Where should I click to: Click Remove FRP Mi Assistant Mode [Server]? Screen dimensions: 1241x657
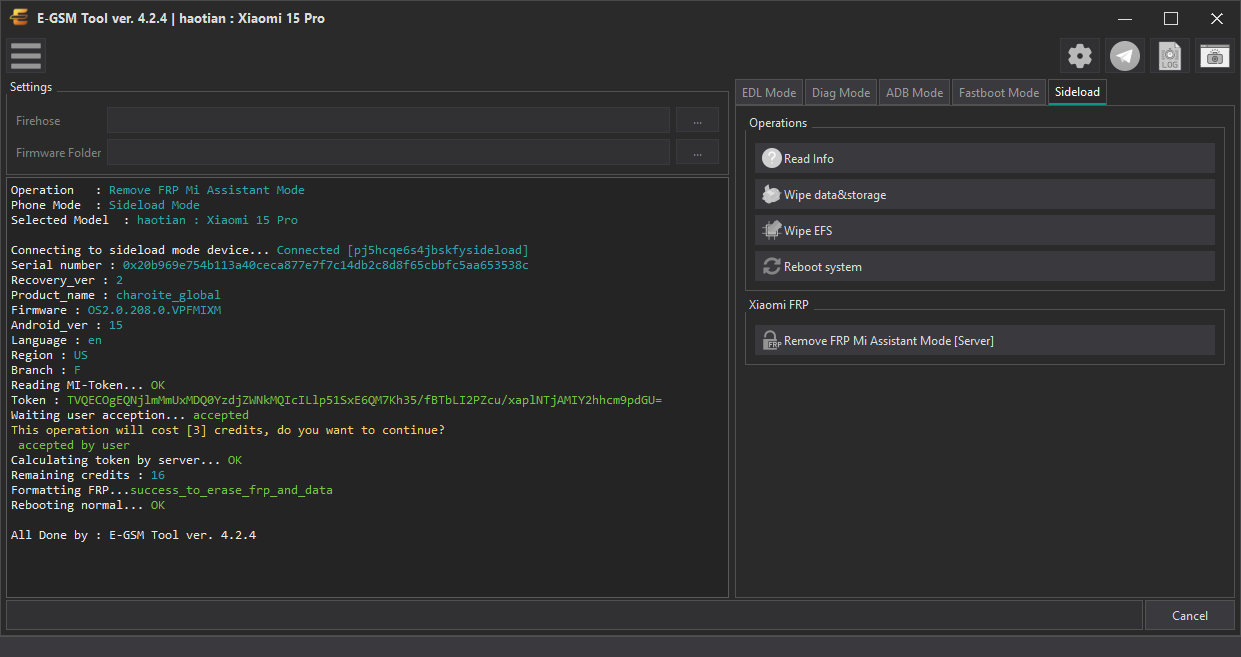point(985,340)
